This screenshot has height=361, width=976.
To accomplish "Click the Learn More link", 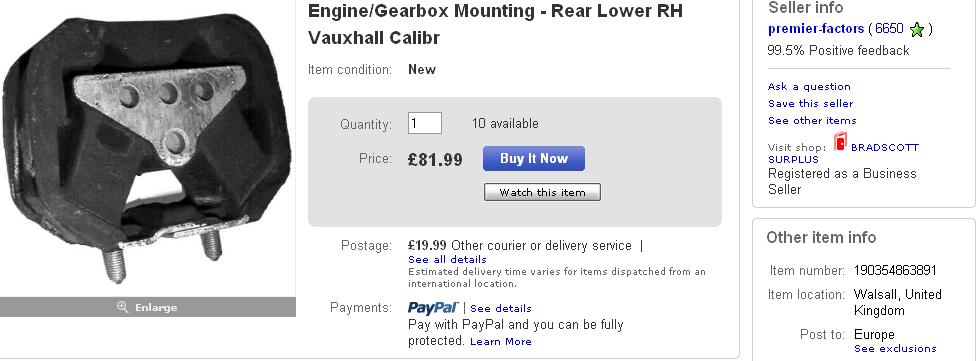I will 500,341.
